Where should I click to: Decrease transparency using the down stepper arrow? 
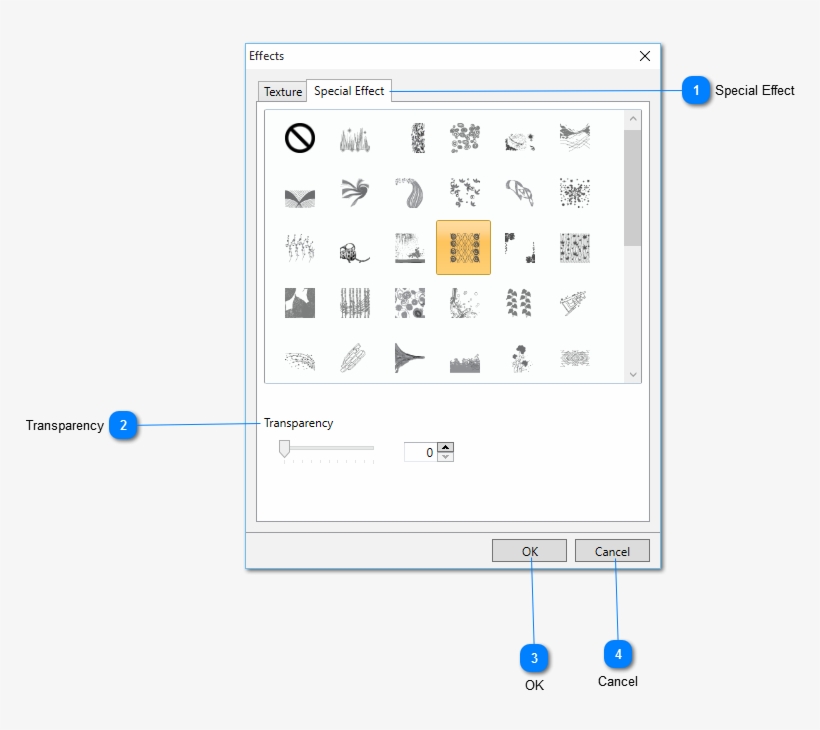[x=444, y=456]
